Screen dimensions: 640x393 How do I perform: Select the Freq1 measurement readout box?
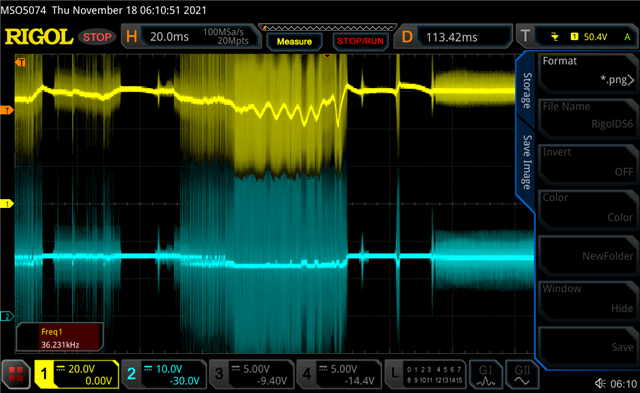(59, 337)
